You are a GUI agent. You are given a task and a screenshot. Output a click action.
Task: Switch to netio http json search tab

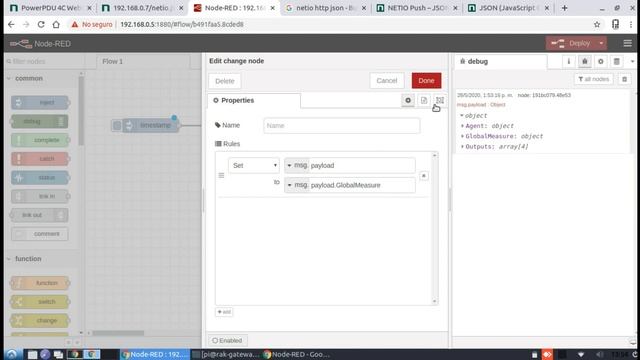click(x=326, y=8)
